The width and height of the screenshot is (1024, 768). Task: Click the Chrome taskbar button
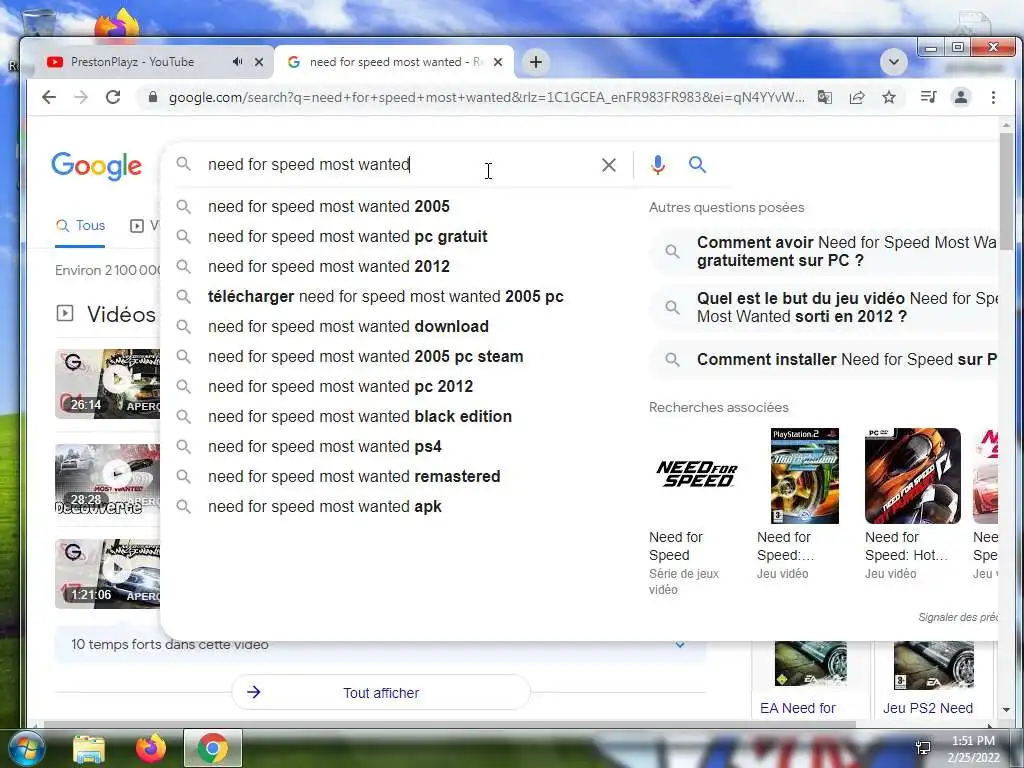click(x=212, y=748)
